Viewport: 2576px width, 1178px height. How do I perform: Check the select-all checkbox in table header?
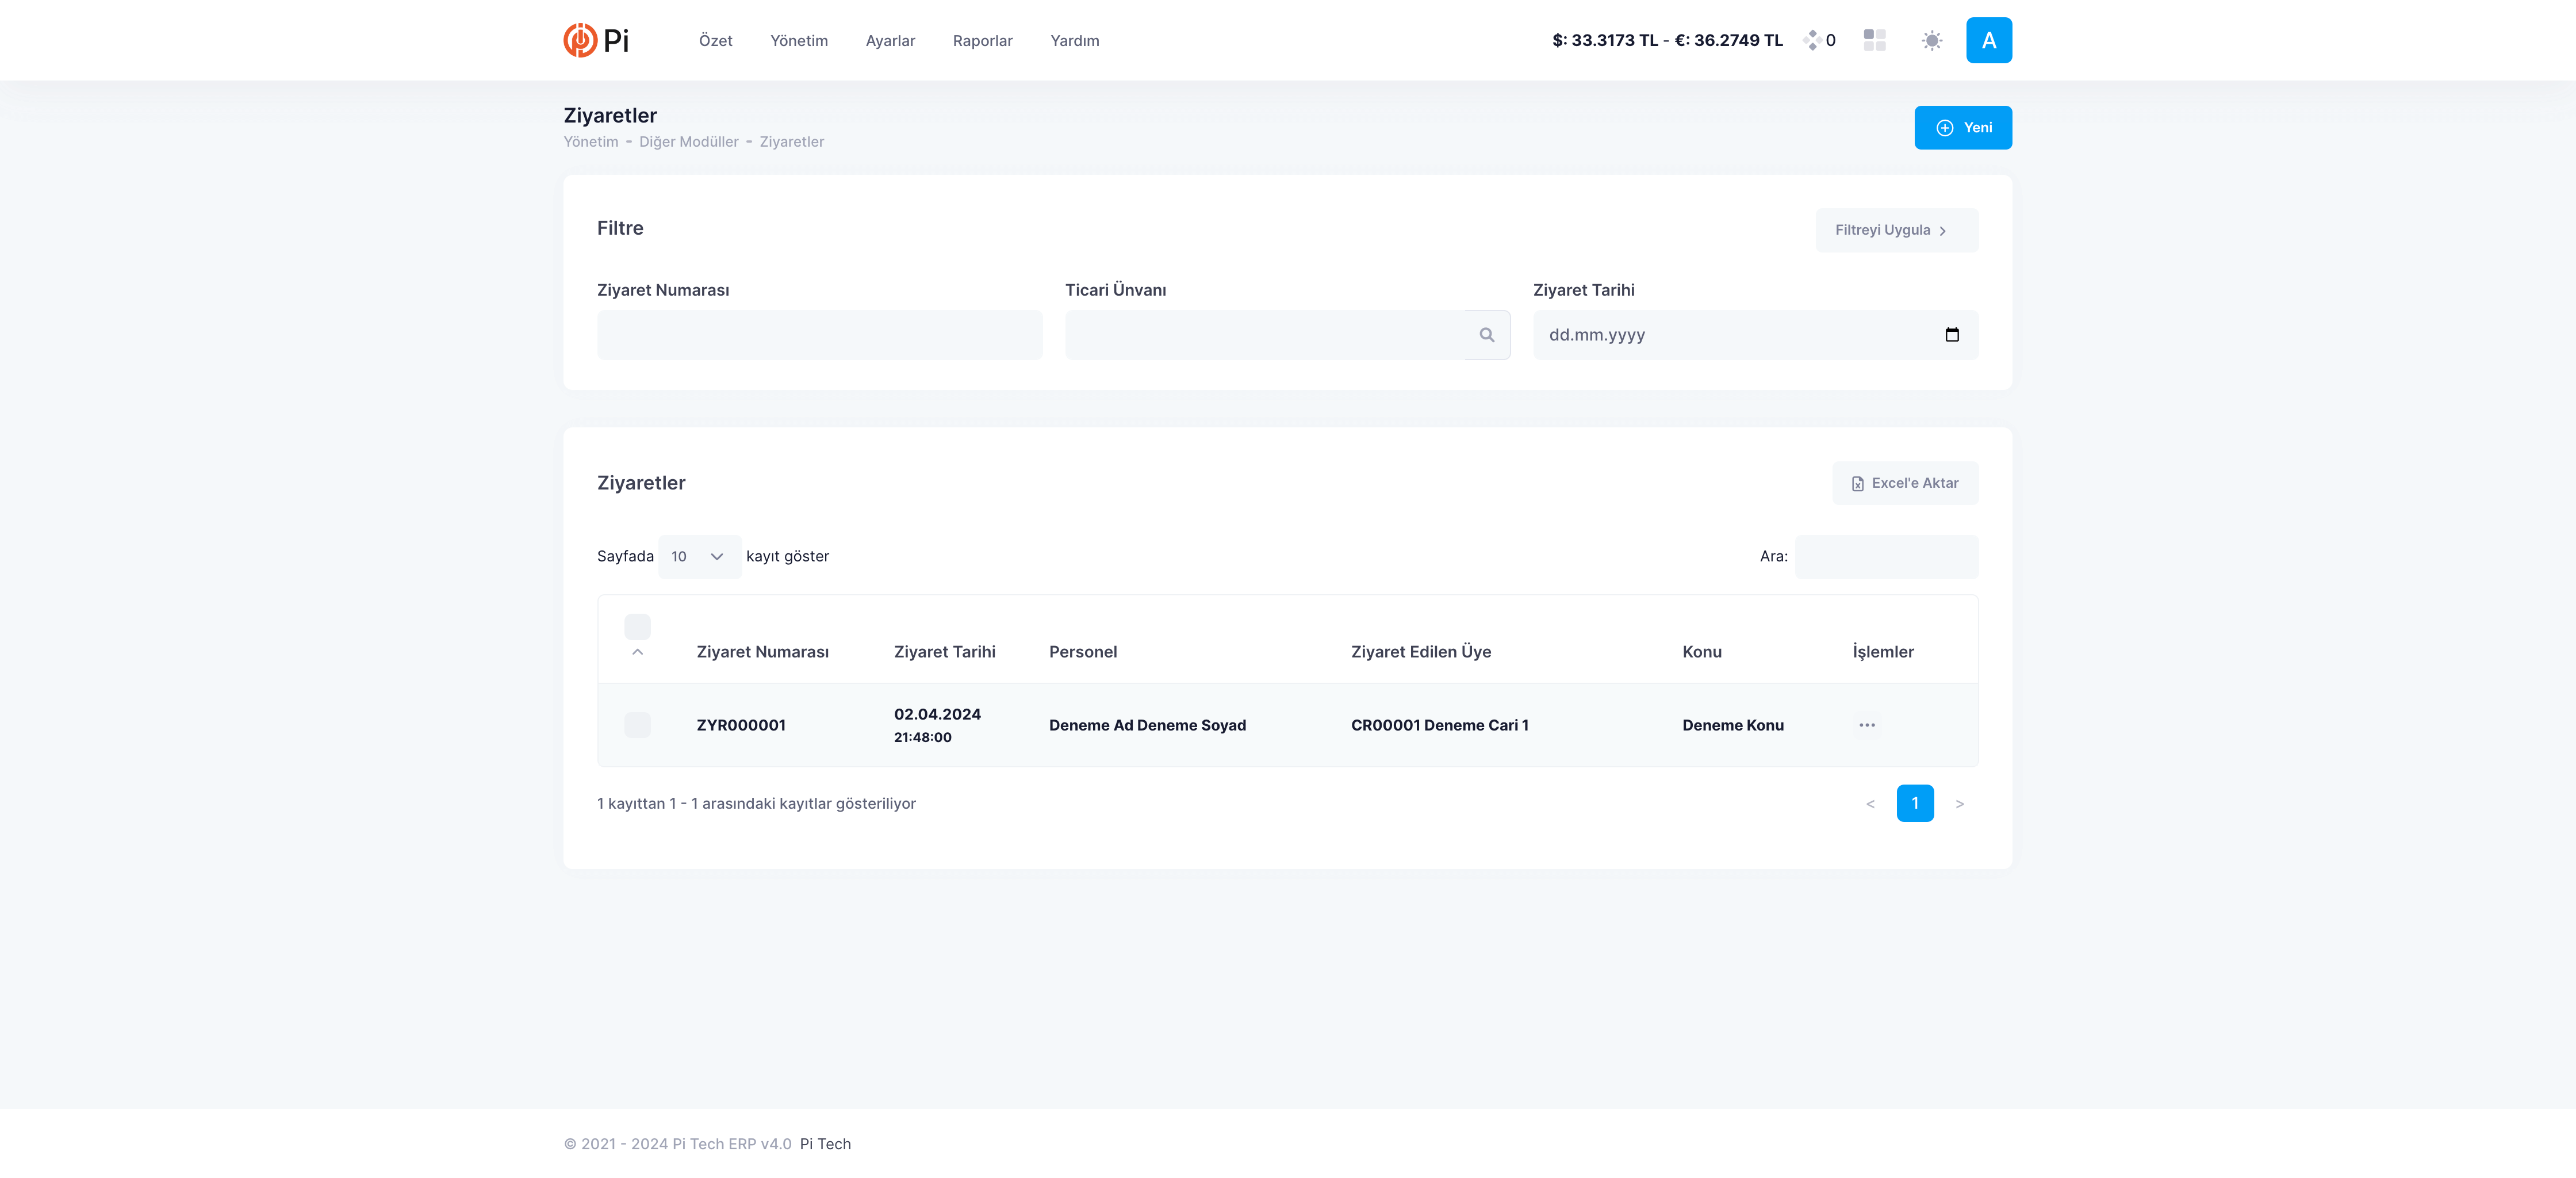[637, 627]
